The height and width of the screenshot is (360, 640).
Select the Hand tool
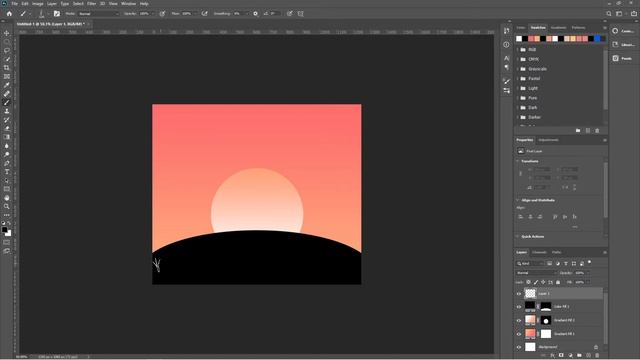tap(7, 198)
